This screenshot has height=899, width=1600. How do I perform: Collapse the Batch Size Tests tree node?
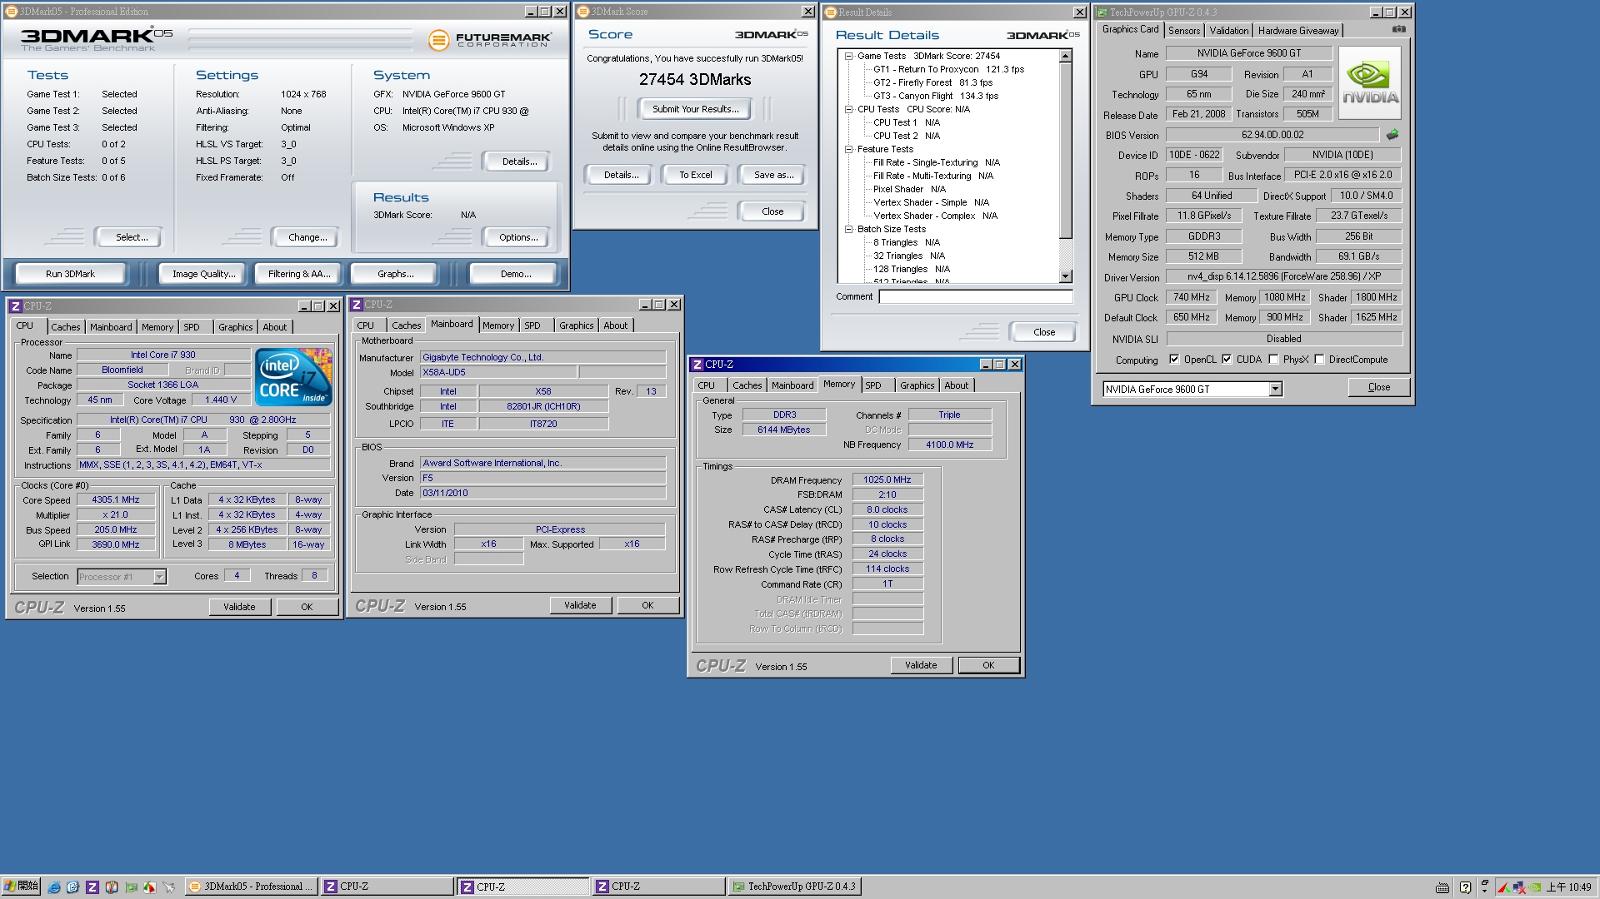tap(849, 229)
